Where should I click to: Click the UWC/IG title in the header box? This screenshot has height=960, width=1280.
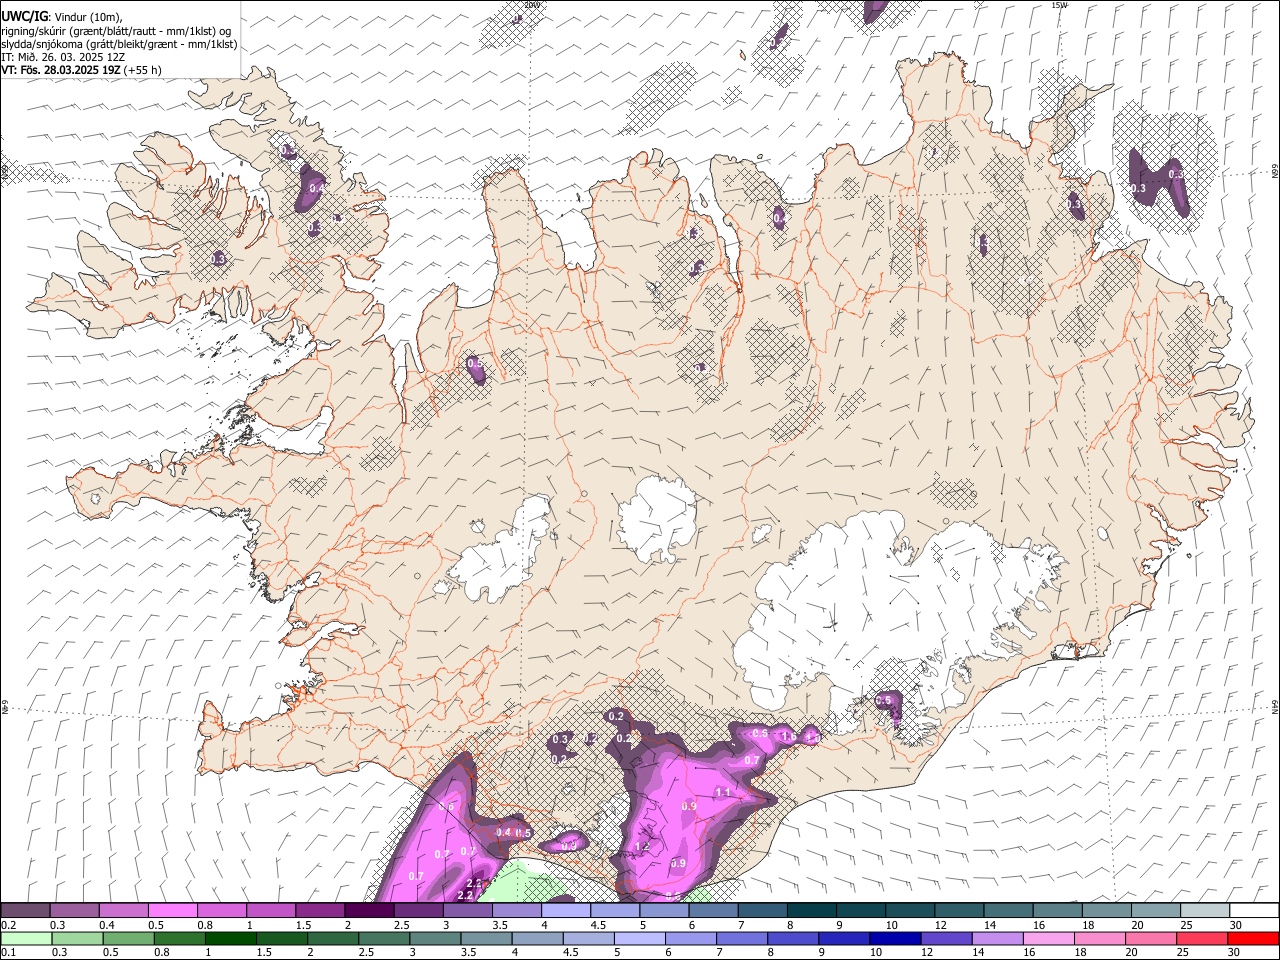click(23, 16)
